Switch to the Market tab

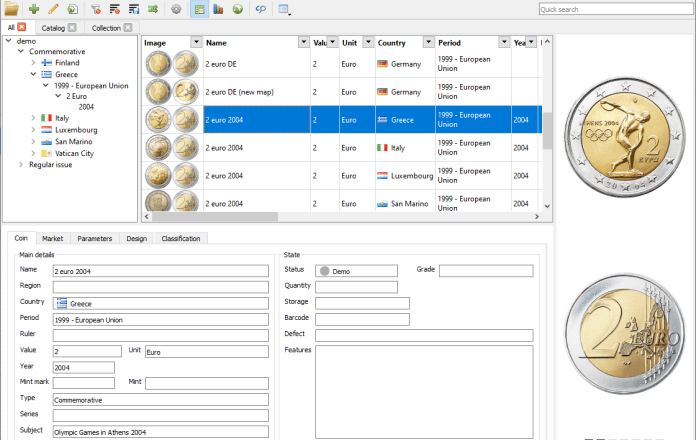click(x=53, y=239)
